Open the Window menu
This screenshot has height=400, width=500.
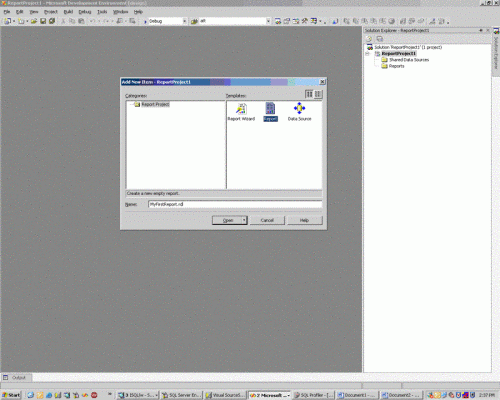click(120, 12)
